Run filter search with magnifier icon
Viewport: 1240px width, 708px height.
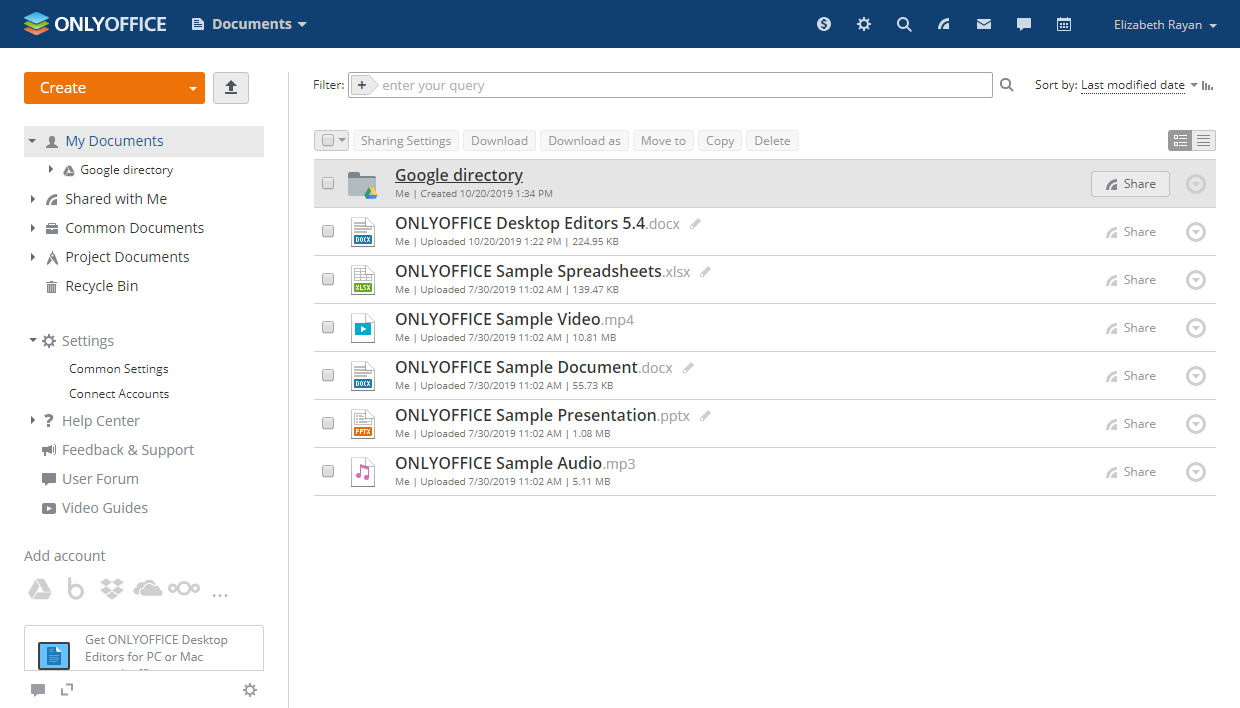pos(1007,85)
